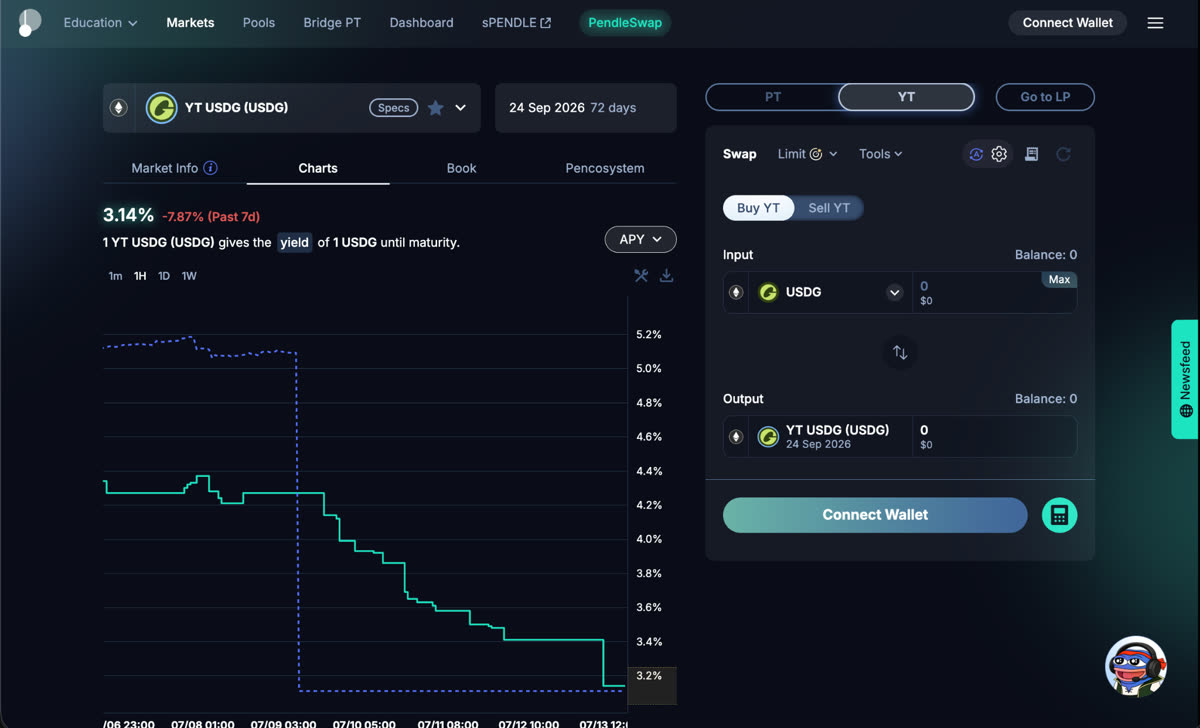Open the APY chart type dropdown

point(641,239)
